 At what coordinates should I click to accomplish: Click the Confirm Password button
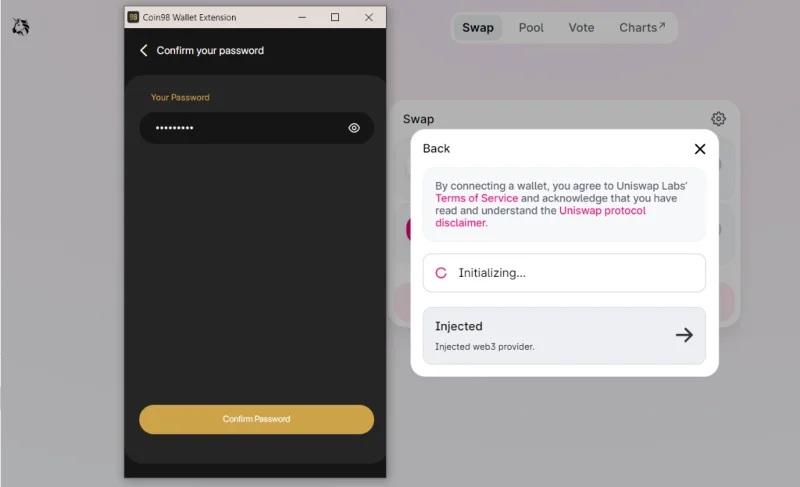coord(256,419)
